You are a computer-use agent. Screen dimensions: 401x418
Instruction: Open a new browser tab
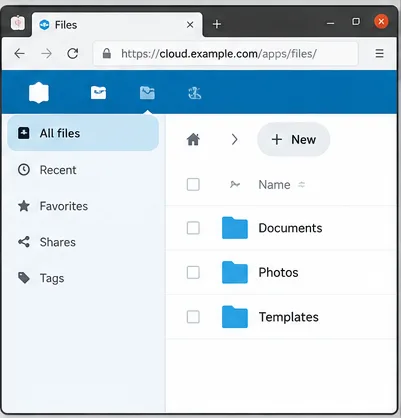point(217,24)
